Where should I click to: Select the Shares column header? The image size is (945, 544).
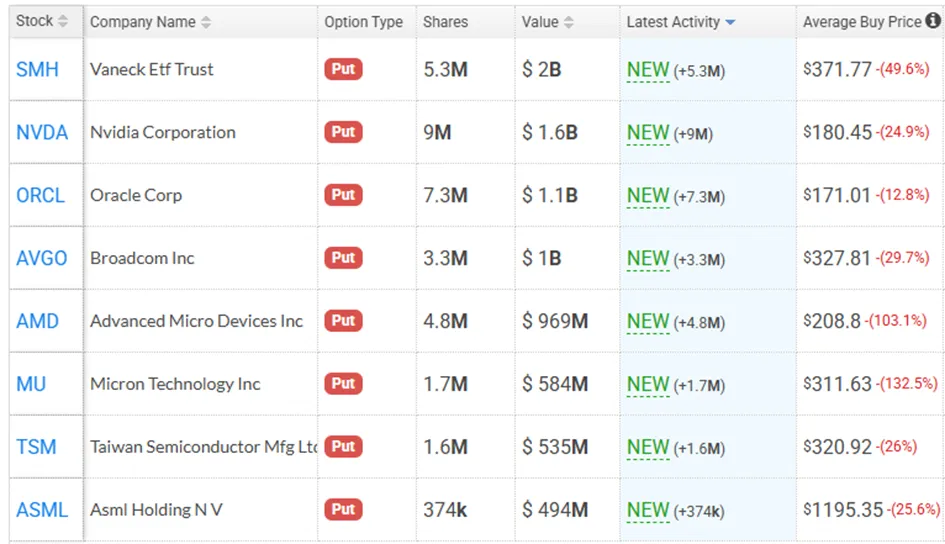point(445,22)
